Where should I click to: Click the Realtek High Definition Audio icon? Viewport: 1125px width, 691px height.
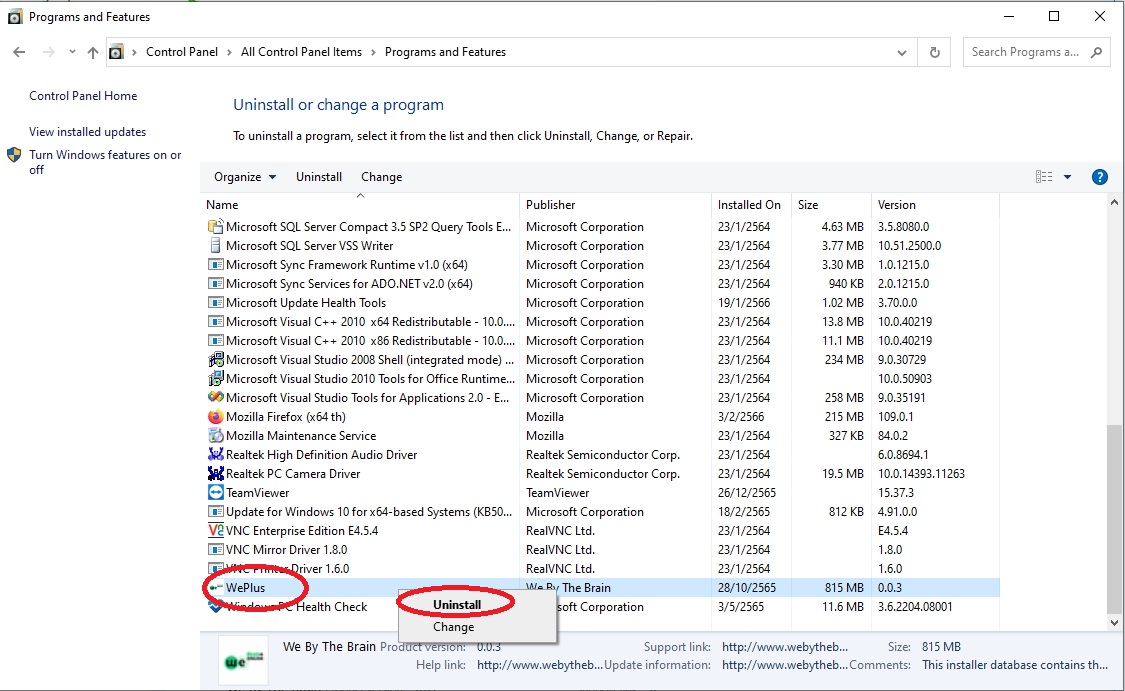[215, 455]
